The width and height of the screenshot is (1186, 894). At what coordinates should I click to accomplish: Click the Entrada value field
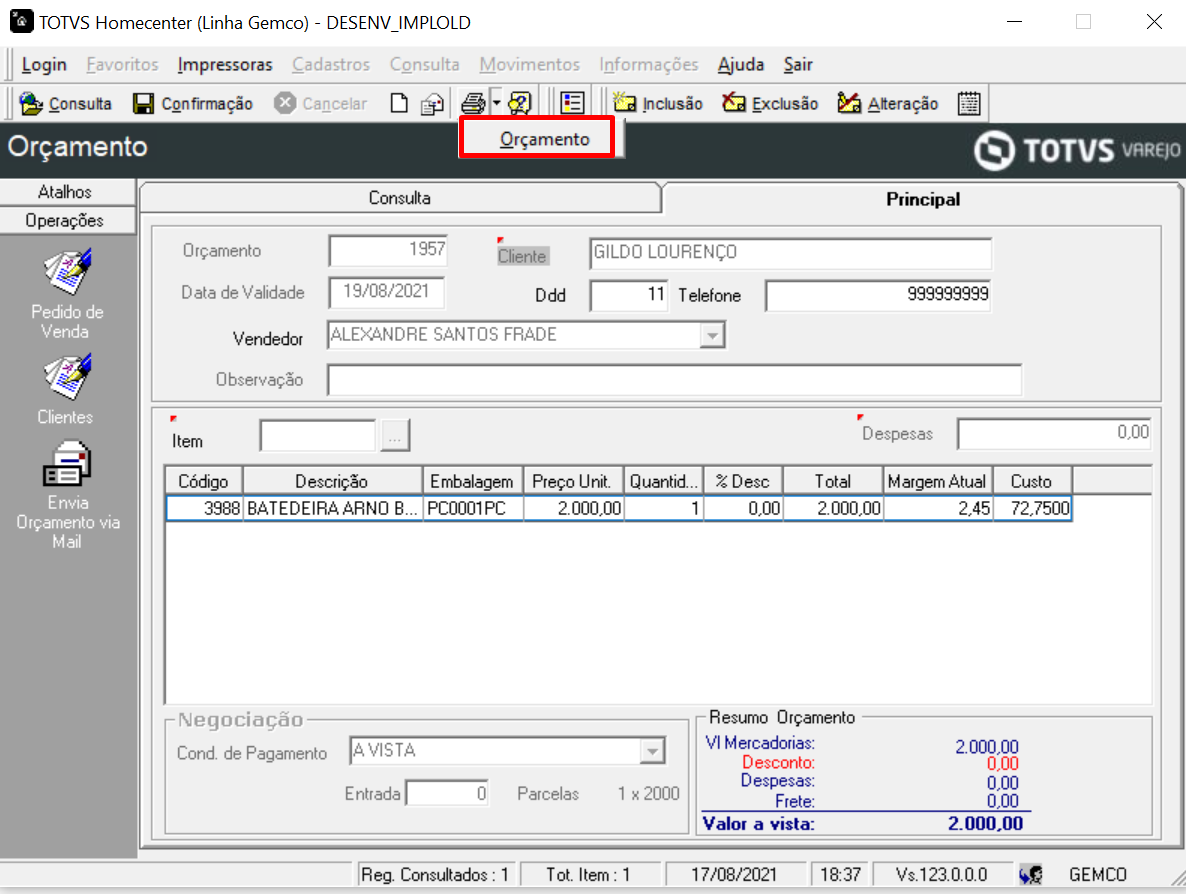coord(447,793)
